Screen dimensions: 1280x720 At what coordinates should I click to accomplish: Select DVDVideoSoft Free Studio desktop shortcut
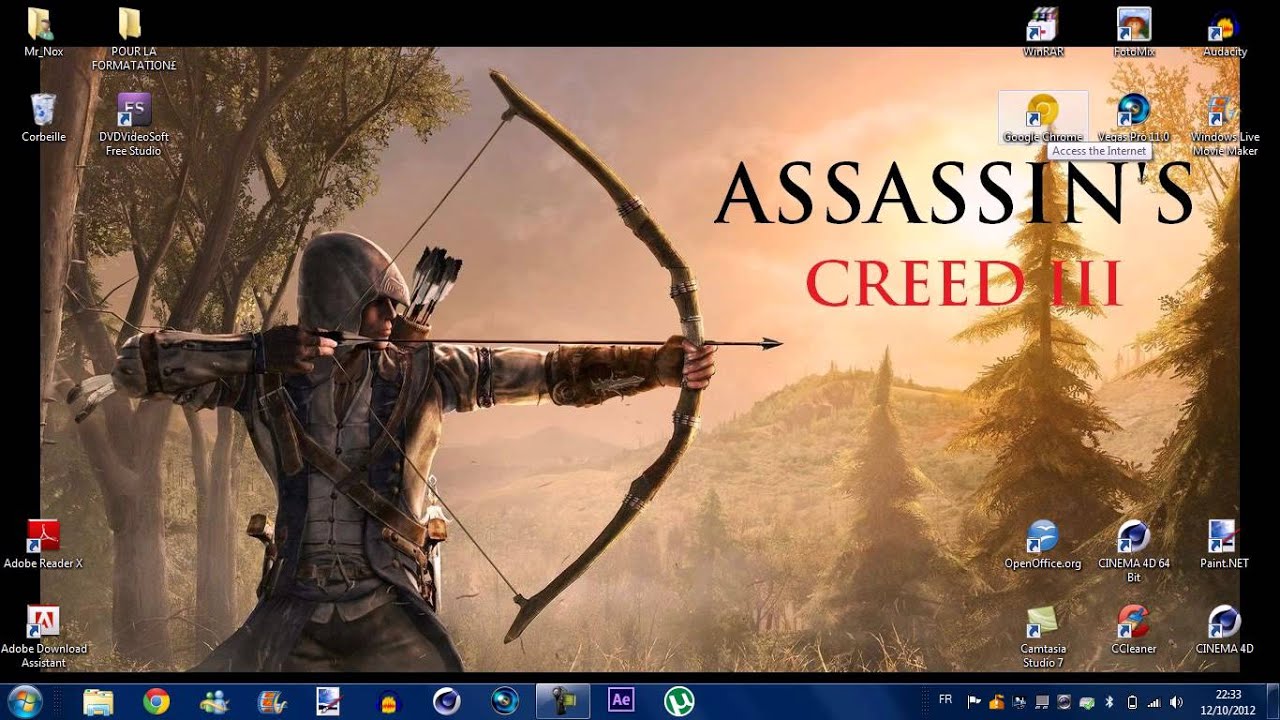133,124
